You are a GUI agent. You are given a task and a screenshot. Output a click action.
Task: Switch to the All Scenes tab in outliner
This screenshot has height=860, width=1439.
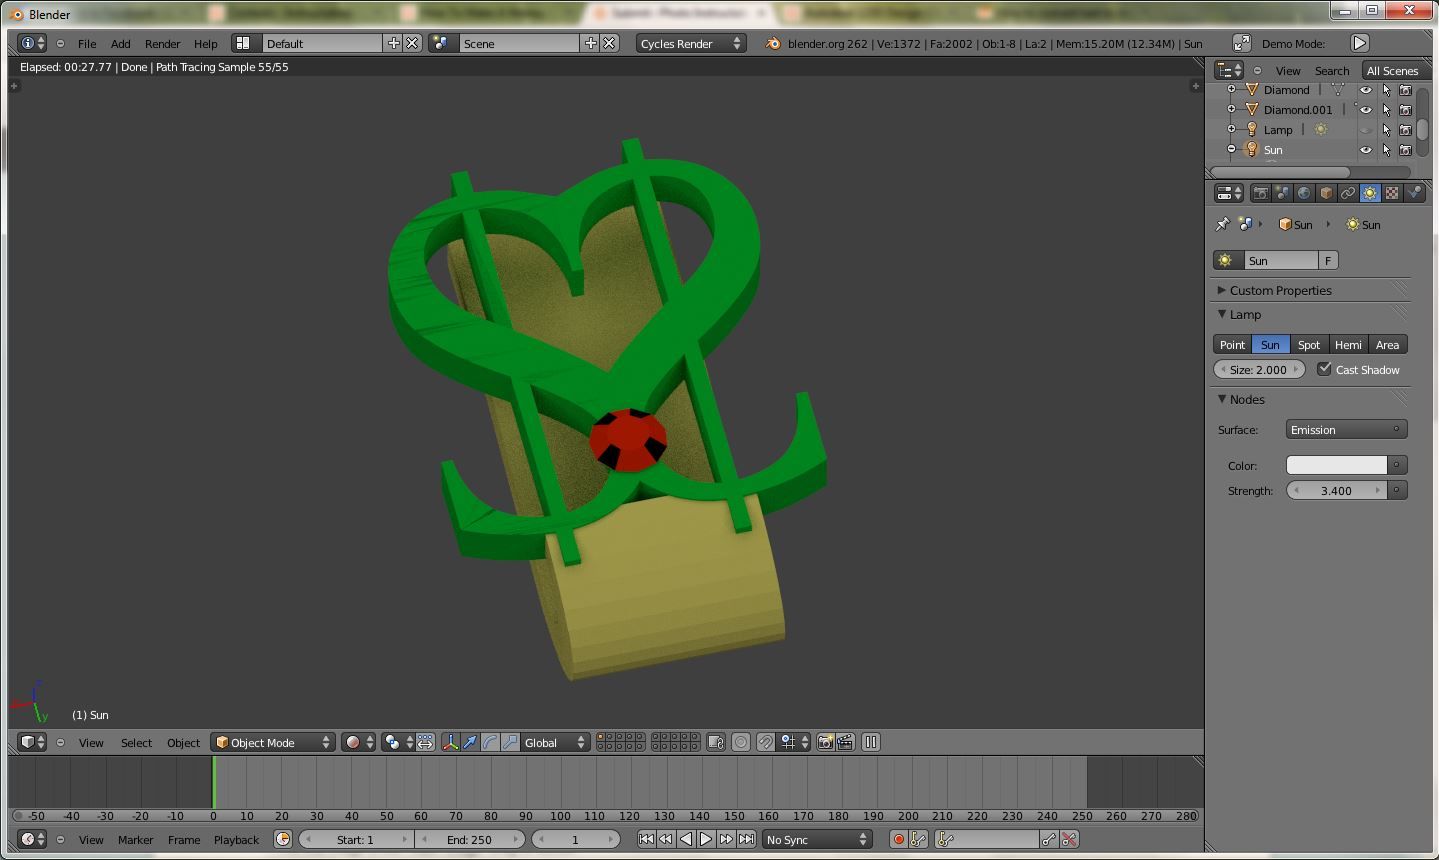tap(1393, 70)
